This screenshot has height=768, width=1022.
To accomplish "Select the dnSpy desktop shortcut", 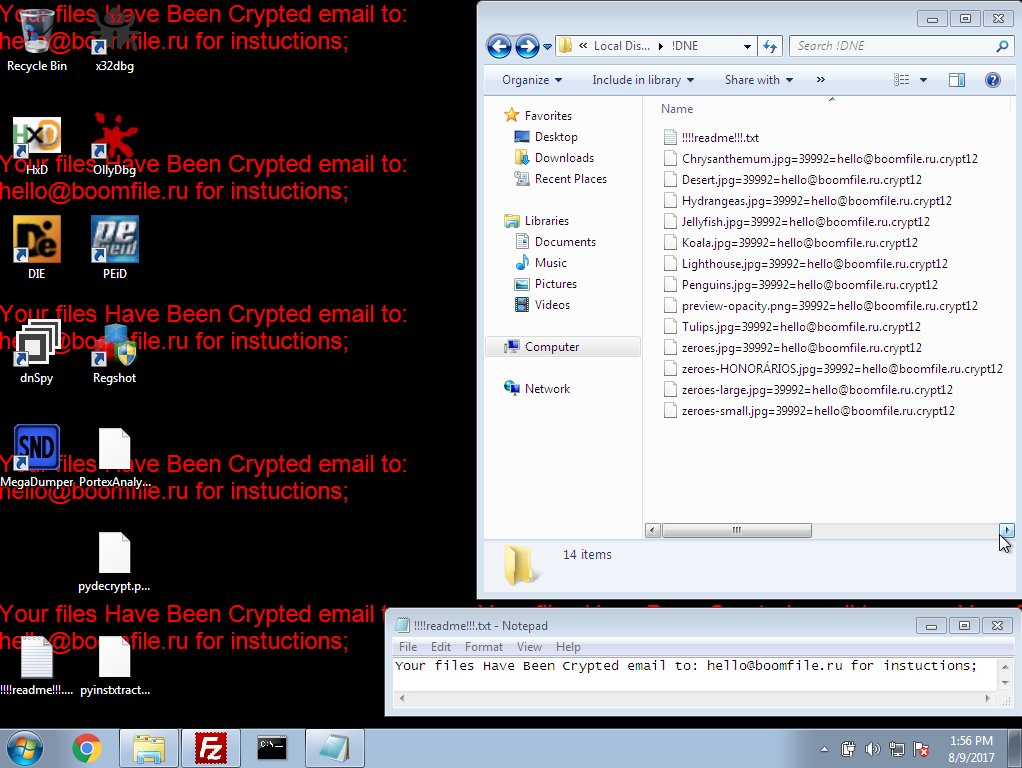I will click(36, 353).
